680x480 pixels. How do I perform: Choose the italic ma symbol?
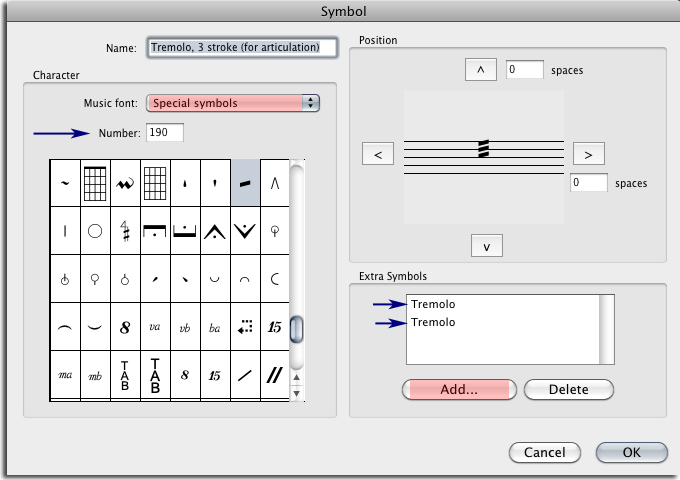coord(65,375)
